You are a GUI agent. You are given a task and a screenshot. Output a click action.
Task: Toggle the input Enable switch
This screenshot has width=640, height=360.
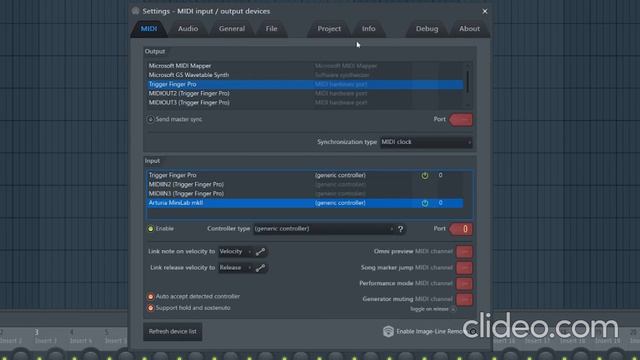[151, 229]
